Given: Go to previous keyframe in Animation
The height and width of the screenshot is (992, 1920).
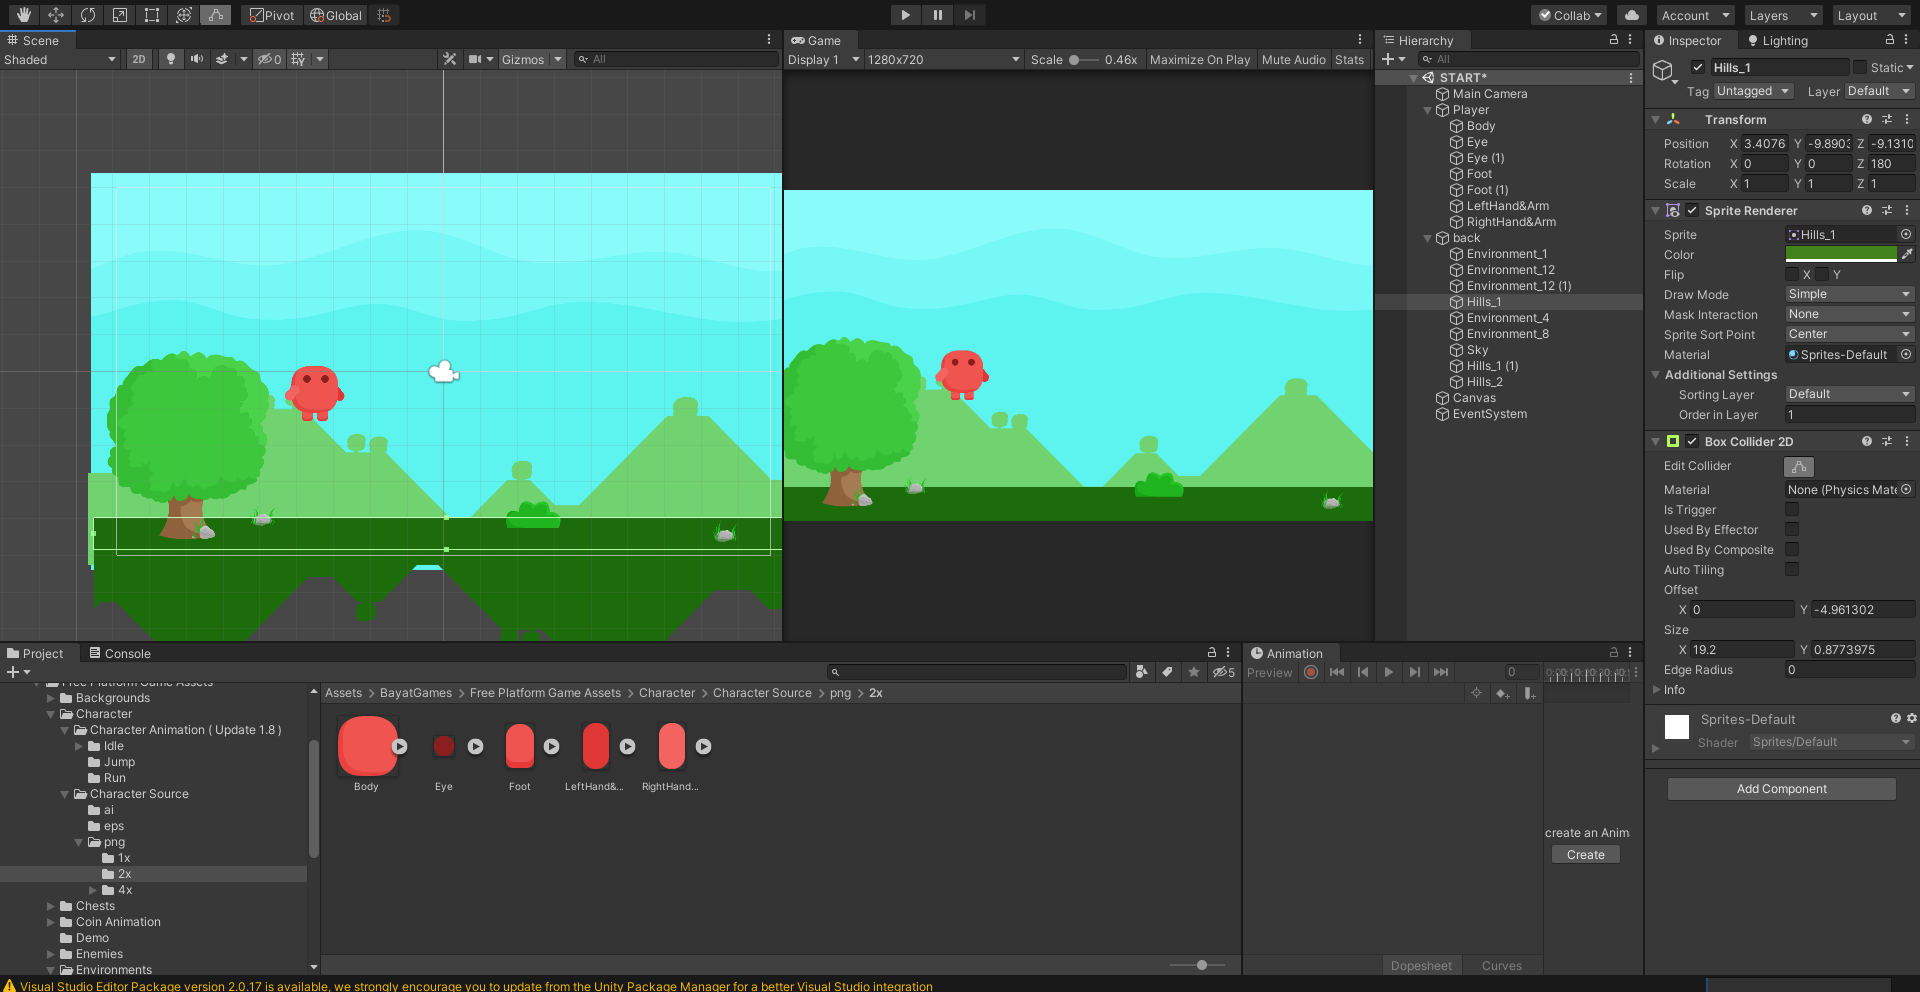Looking at the screenshot, I should pos(1363,672).
